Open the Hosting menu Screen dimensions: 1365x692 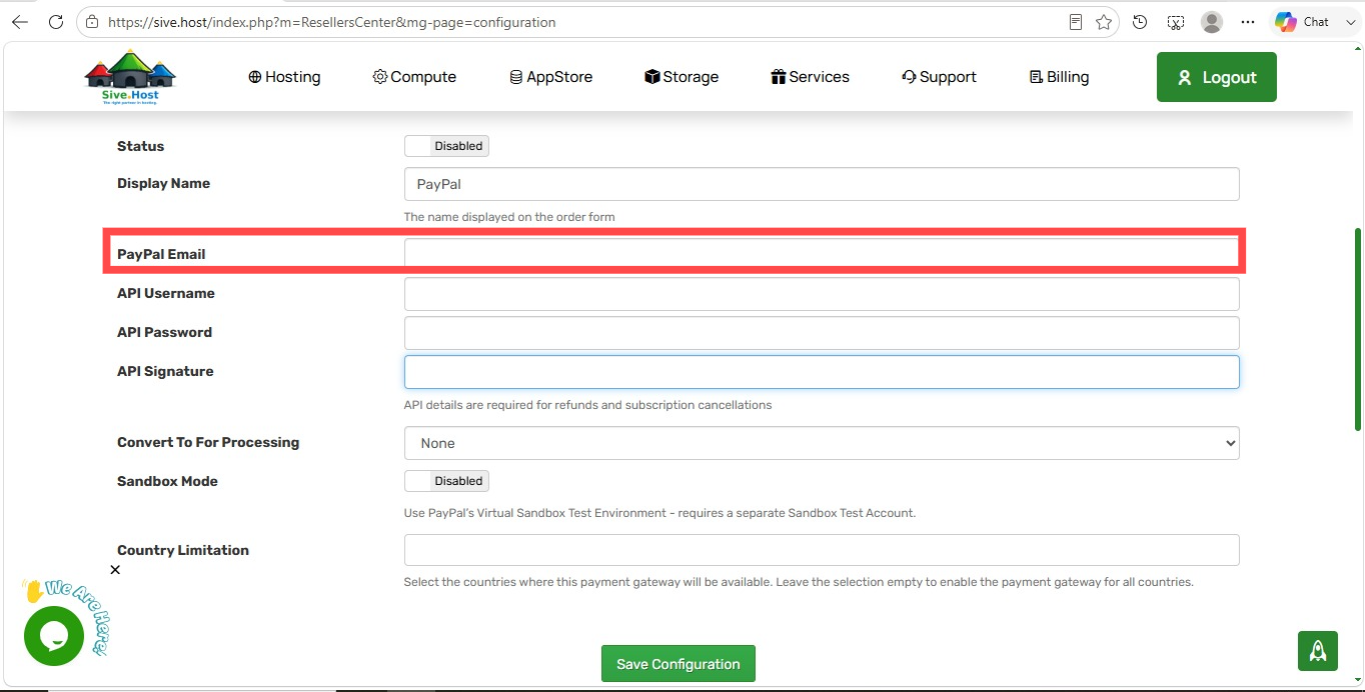pyautogui.click(x=284, y=77)
